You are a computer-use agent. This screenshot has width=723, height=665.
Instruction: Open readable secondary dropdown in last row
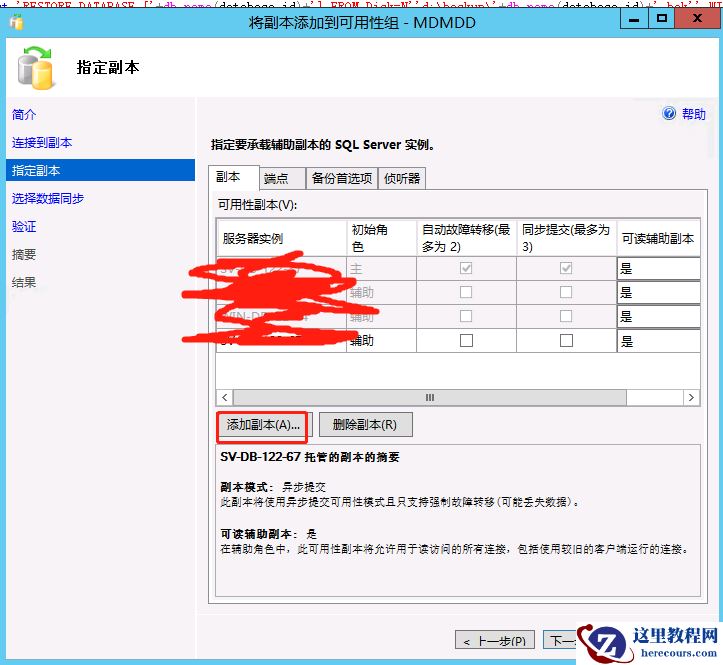pyautogui.click(x=658, y=341)
